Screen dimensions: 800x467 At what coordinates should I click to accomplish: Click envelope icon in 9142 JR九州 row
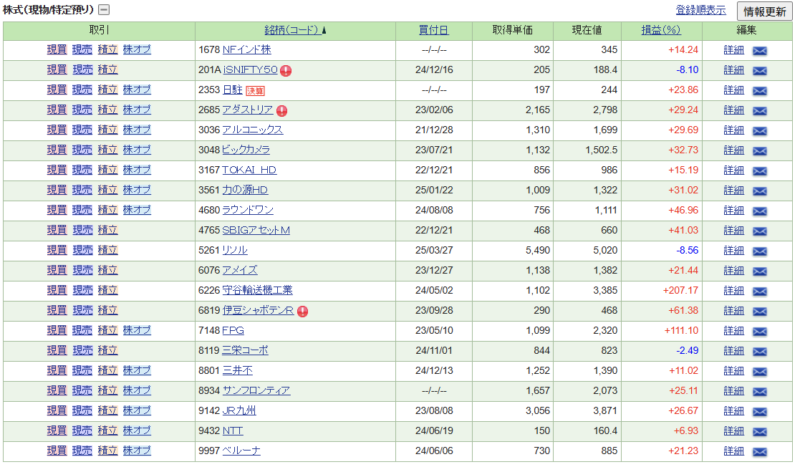coord(760,411)
